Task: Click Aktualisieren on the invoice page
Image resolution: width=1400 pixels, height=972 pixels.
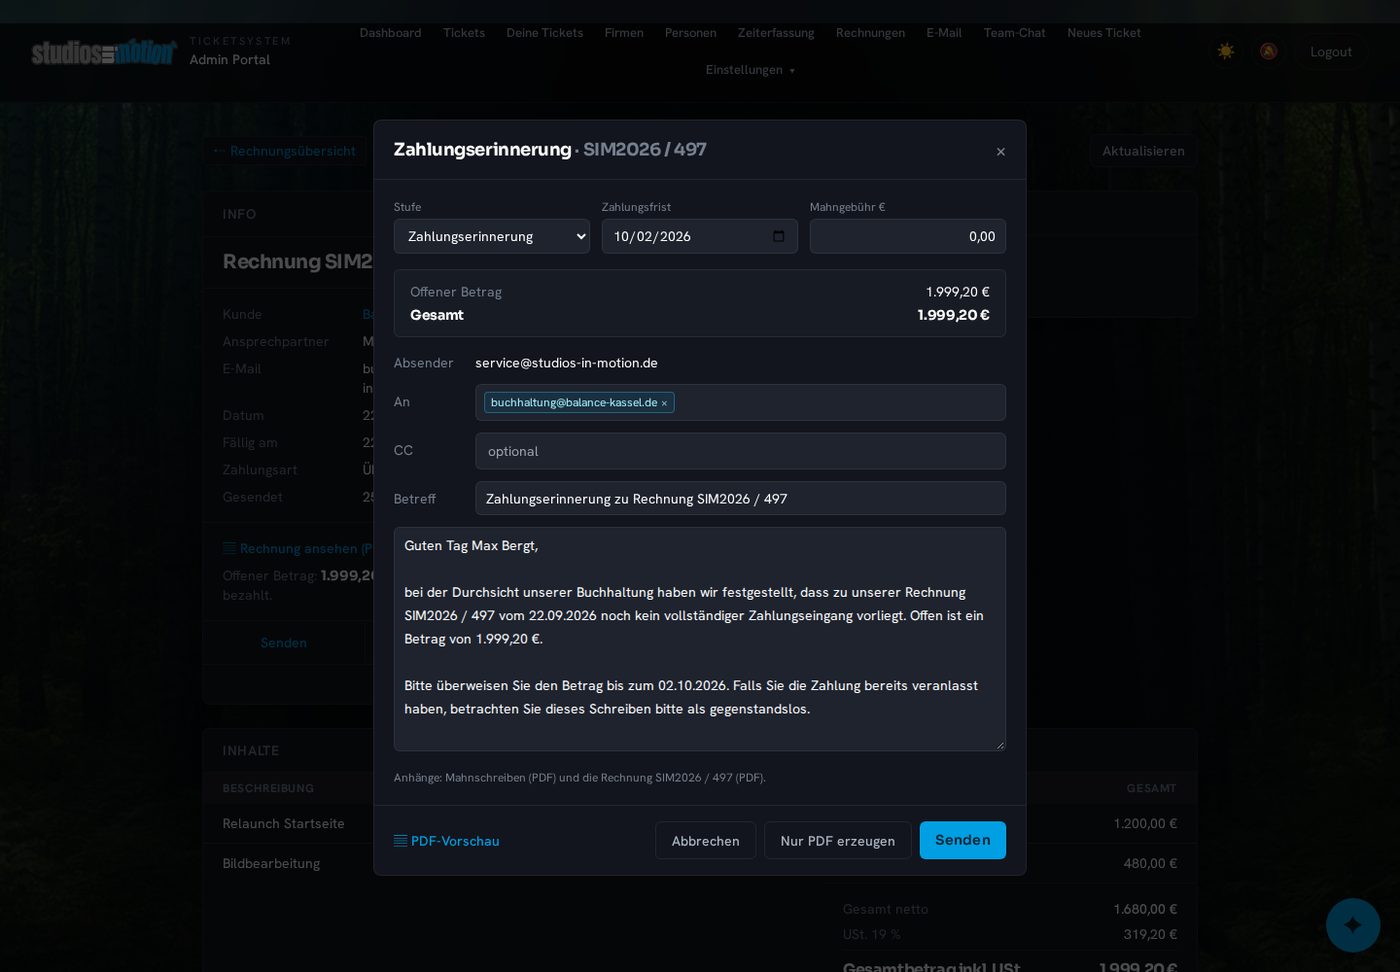Action: click(x=1143, y=151)
